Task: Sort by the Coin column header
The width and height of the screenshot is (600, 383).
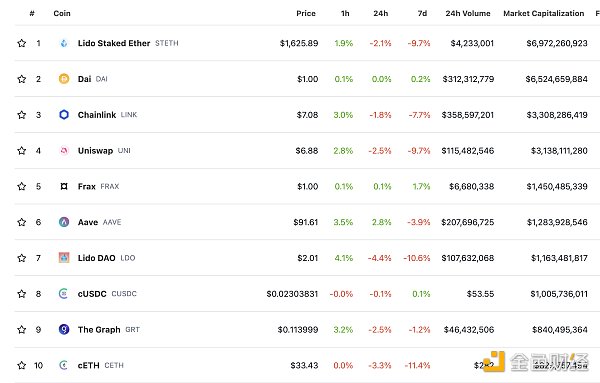Action: 62,13
